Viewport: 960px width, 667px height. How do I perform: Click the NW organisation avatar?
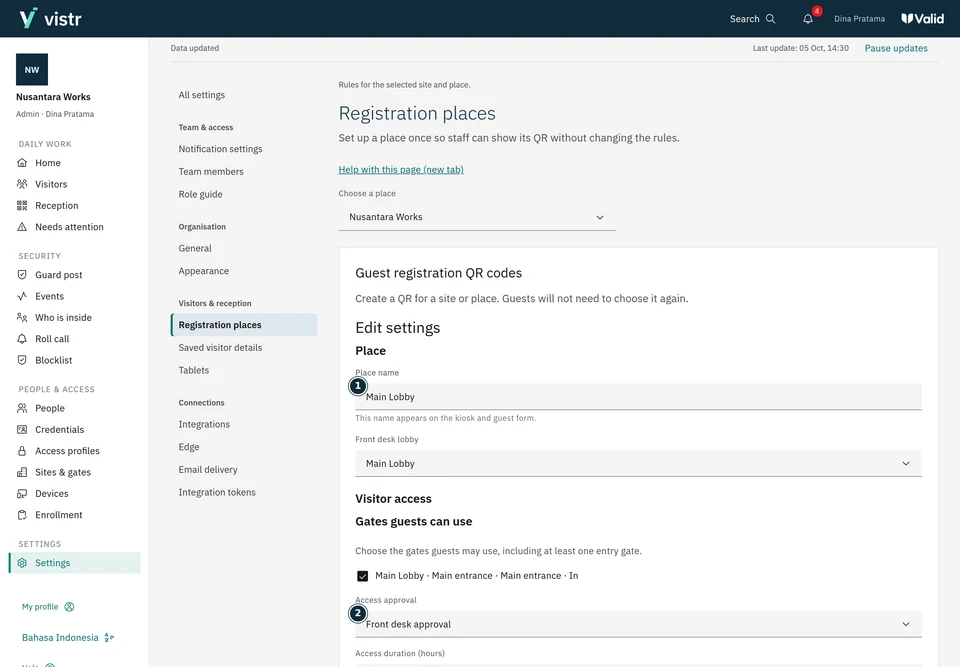32,70
